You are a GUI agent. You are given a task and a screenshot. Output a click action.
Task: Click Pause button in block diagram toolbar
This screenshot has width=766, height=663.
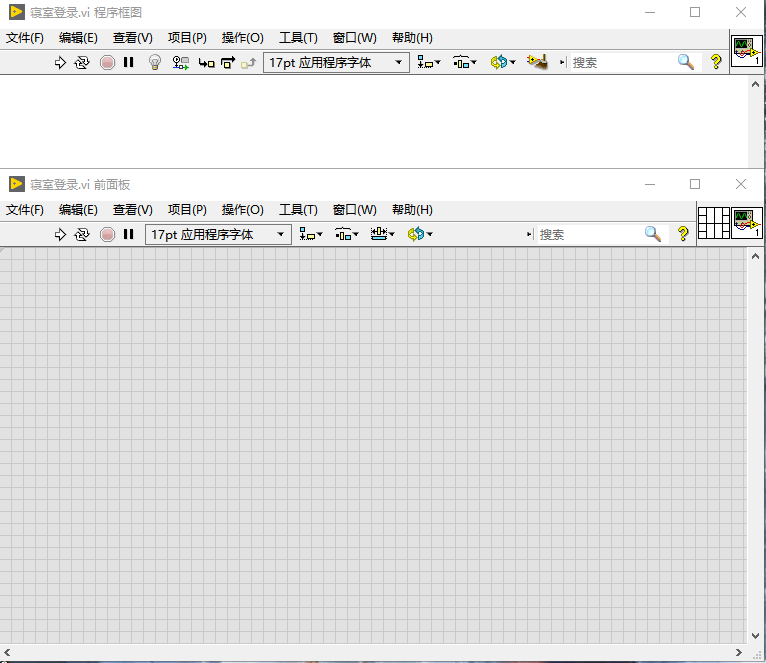(128, 62)
